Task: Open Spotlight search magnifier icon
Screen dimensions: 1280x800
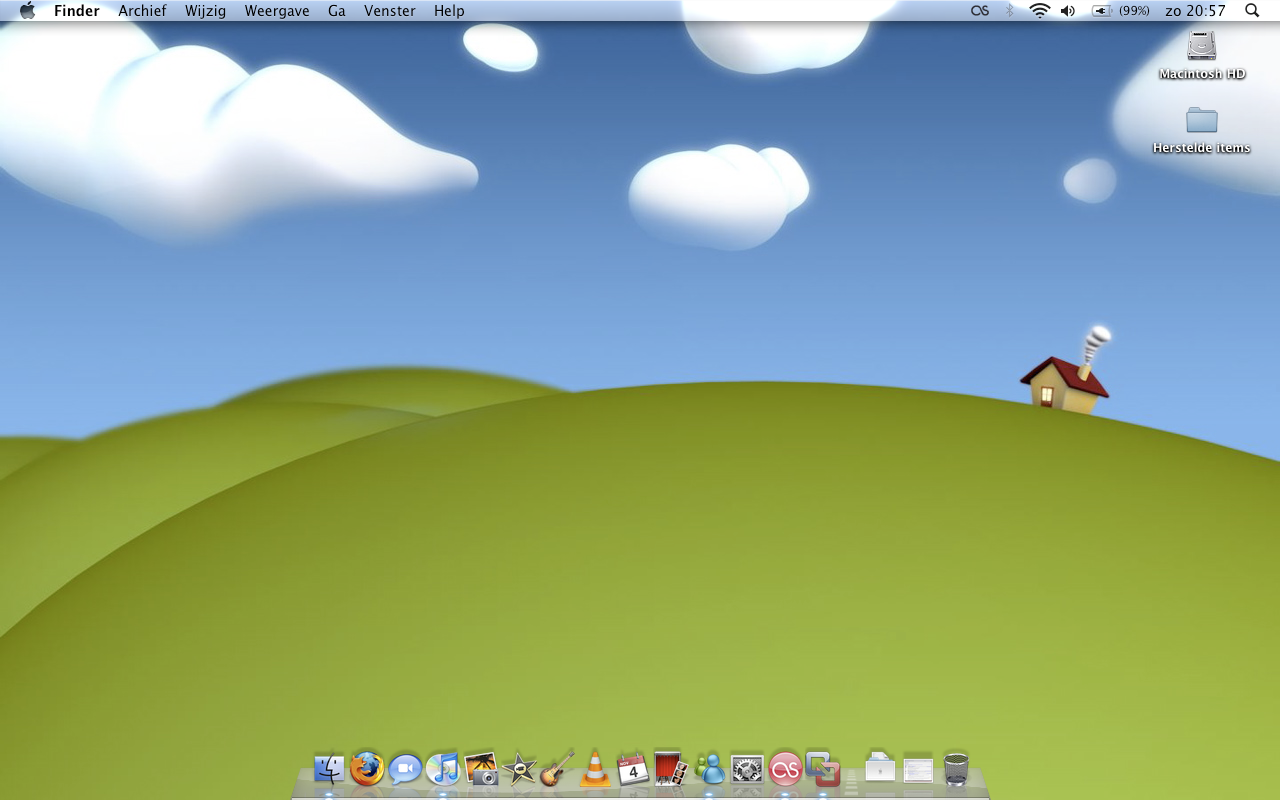Action: (1252, 11)
